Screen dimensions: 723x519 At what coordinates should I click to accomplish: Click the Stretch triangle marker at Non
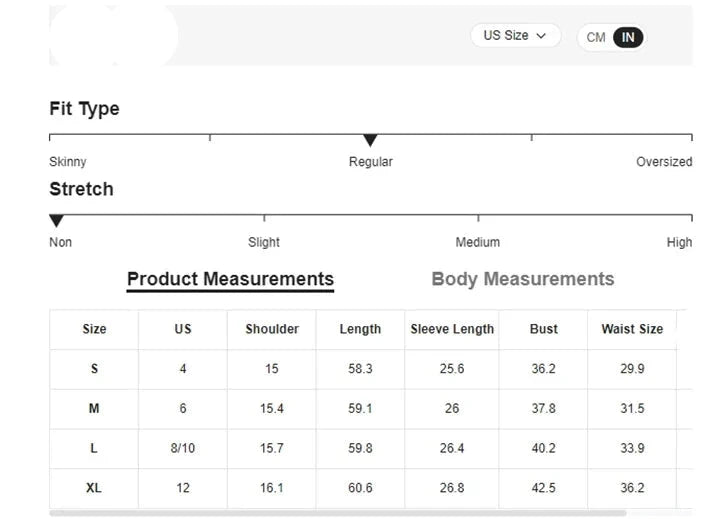tap(57, 221)
